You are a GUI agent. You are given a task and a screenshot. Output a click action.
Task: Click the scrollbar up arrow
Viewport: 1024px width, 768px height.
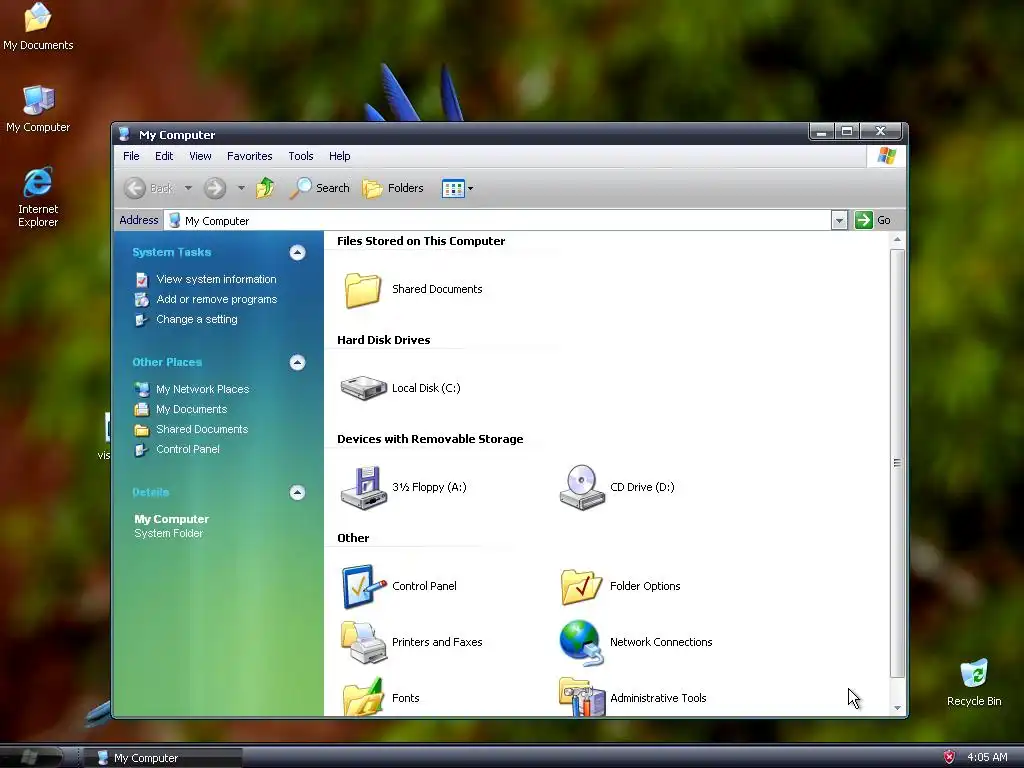click(897, 240)
